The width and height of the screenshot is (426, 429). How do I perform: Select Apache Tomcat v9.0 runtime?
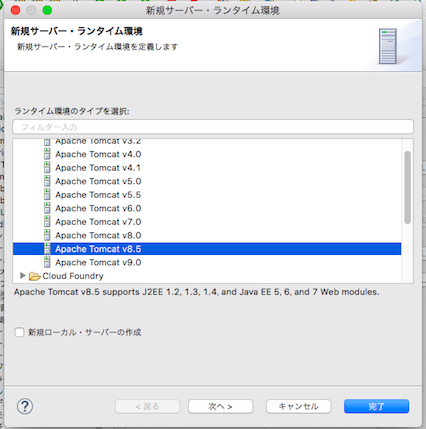tap(98, 263)
